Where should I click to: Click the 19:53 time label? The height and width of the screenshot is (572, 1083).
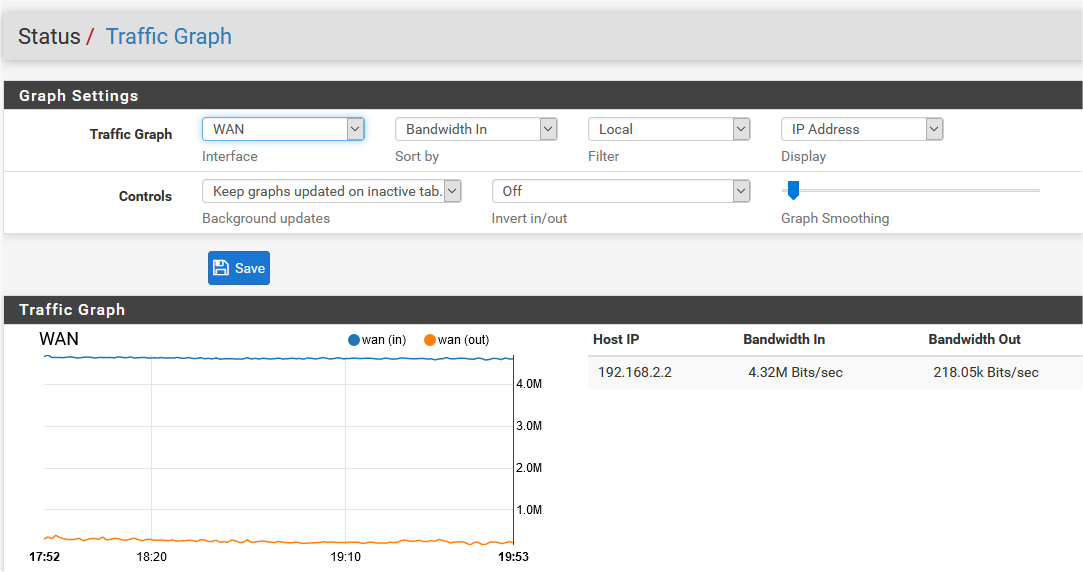click(x=513, y=557)
